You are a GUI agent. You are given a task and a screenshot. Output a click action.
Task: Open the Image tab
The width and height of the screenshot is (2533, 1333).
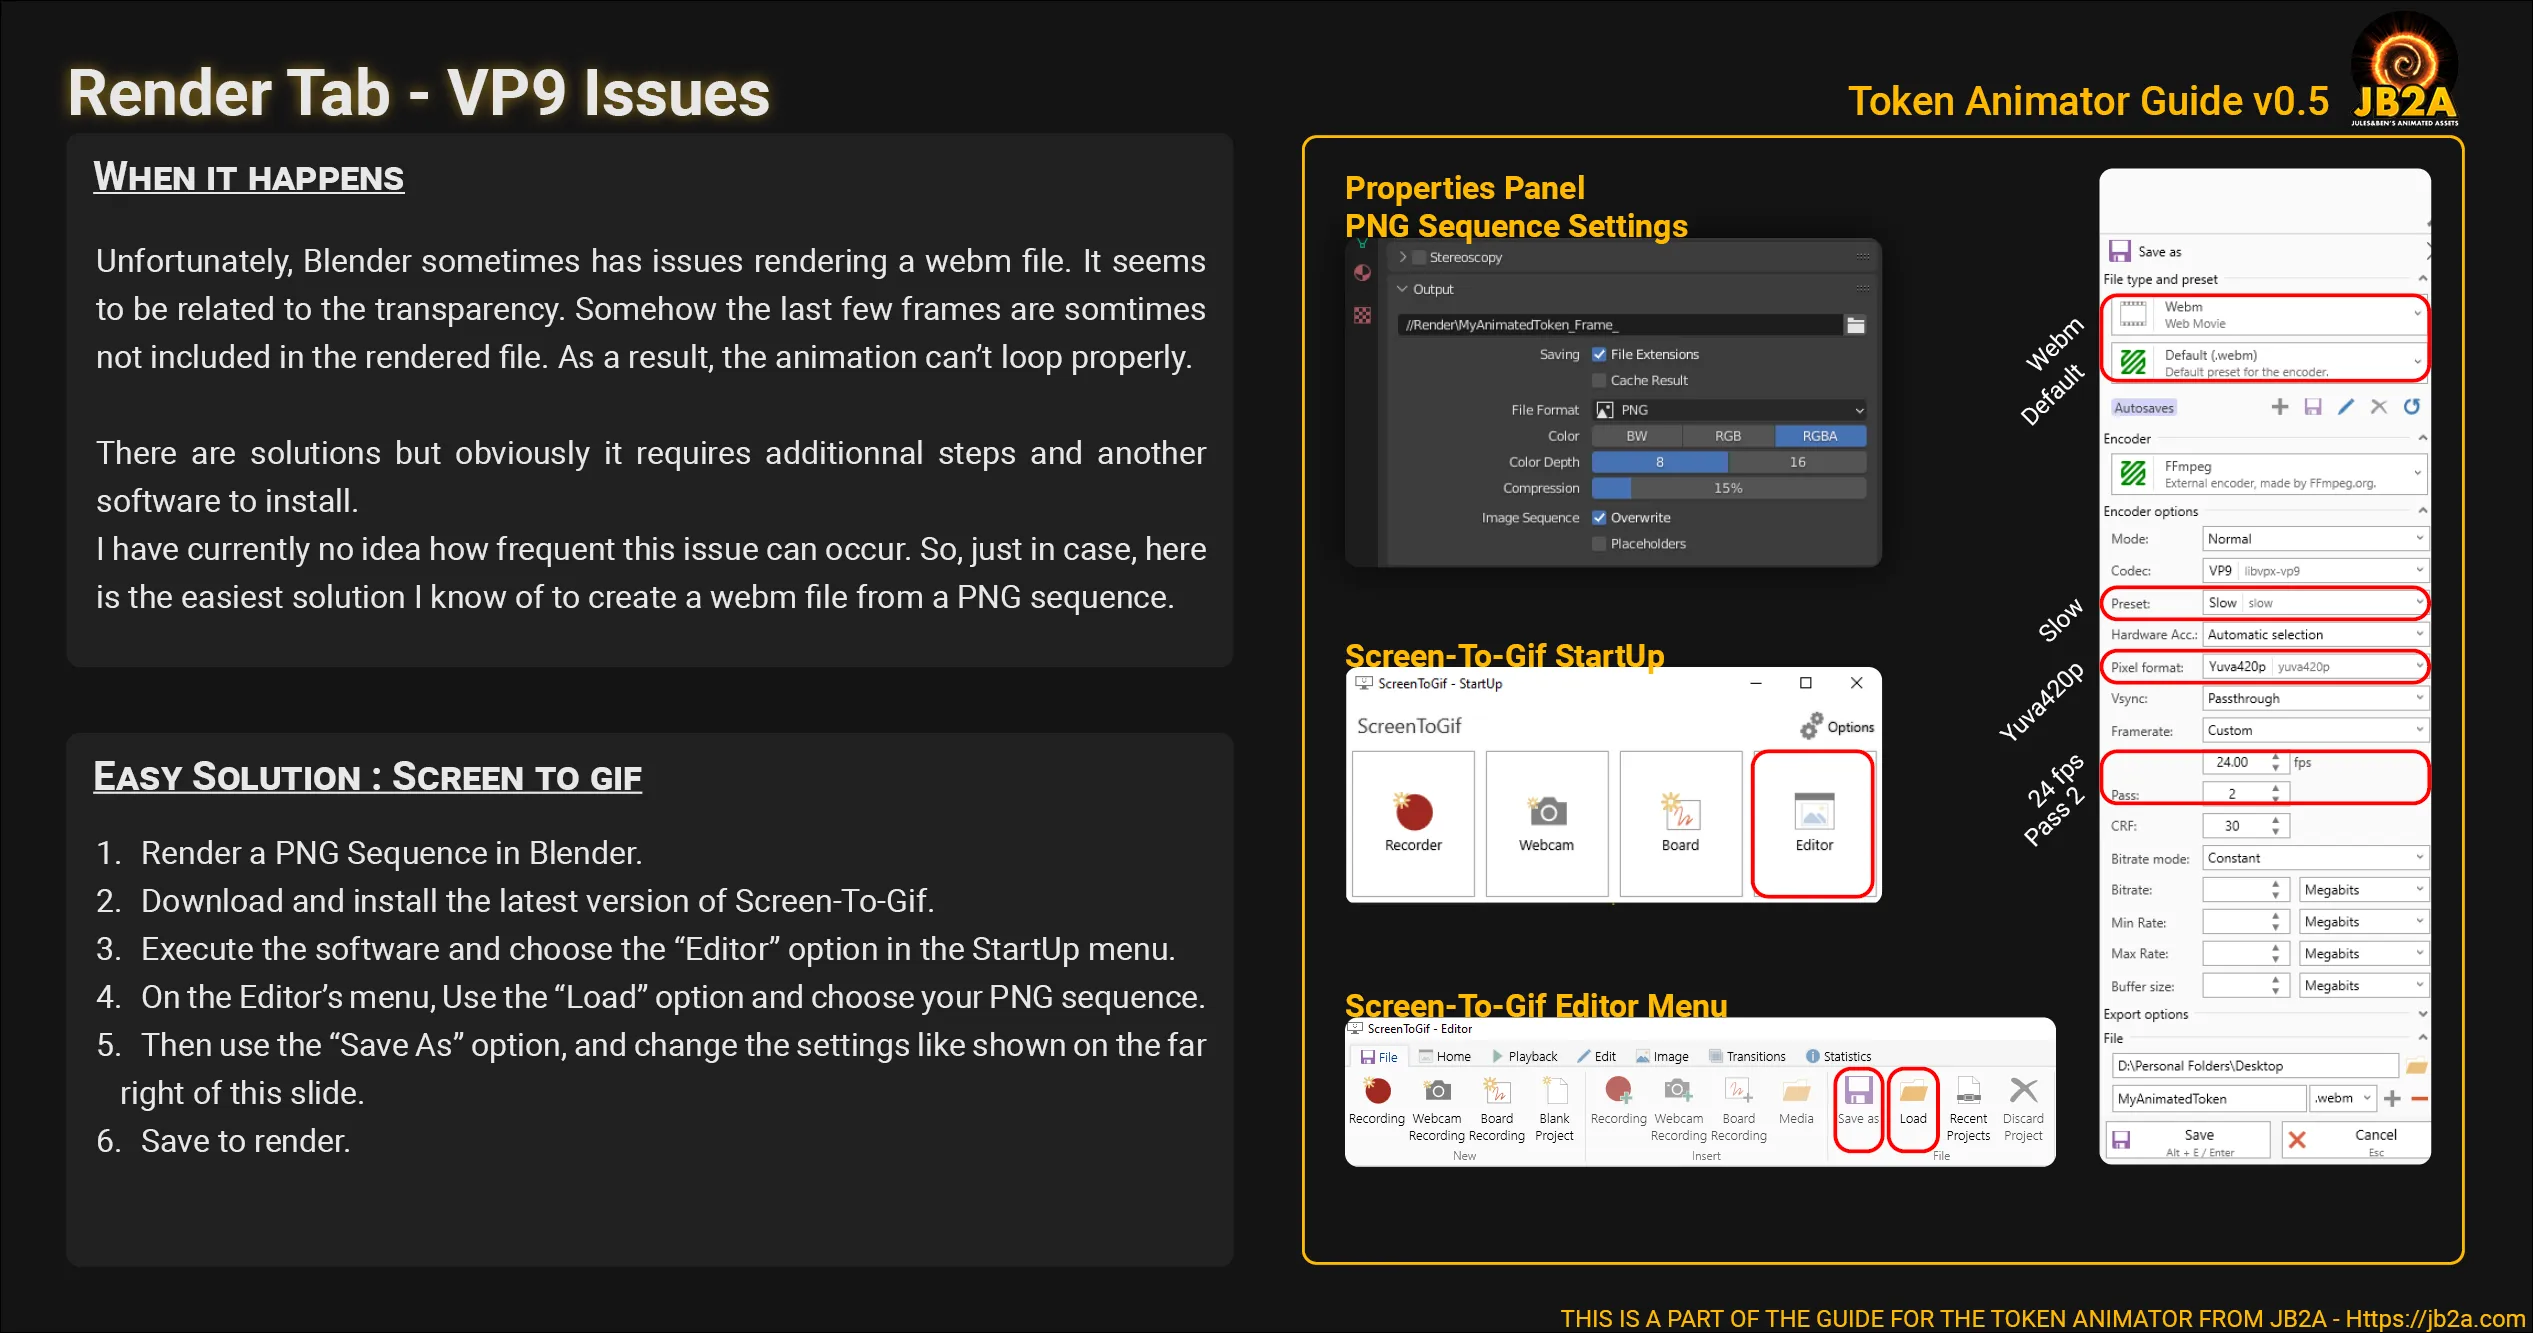point(1662,1057)
